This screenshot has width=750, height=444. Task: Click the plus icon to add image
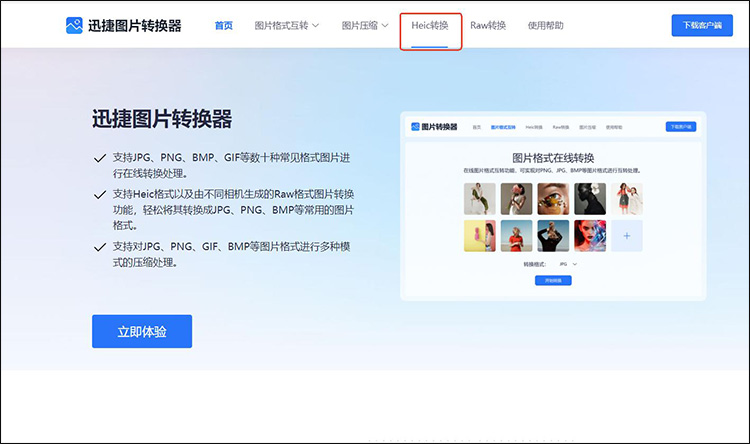(x=626, y=236)
